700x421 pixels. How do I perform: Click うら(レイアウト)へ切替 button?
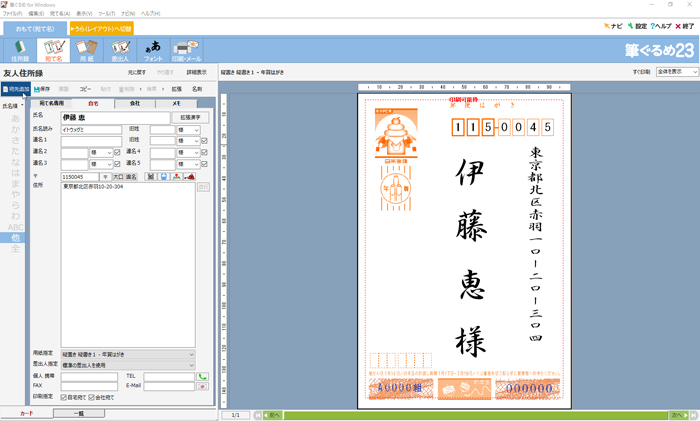point(101,28)
